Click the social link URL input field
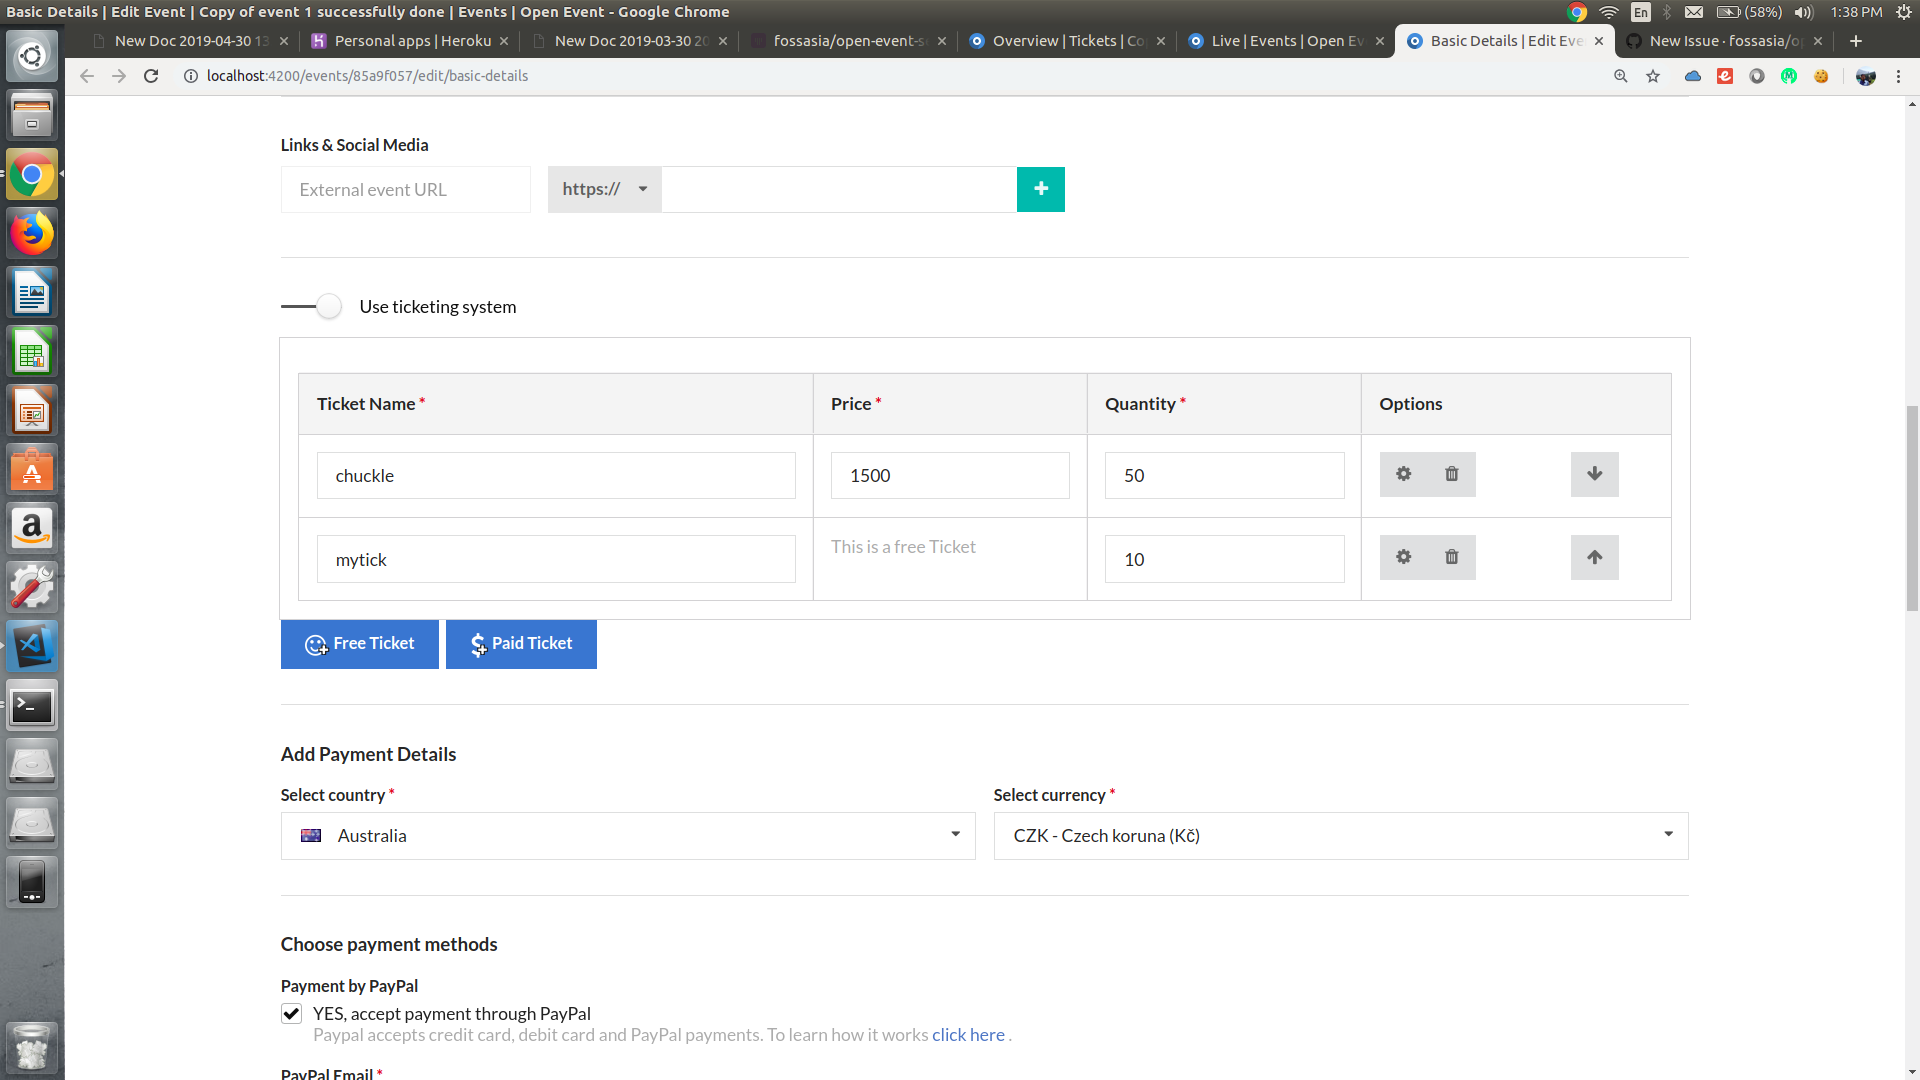 pos(838,189)
